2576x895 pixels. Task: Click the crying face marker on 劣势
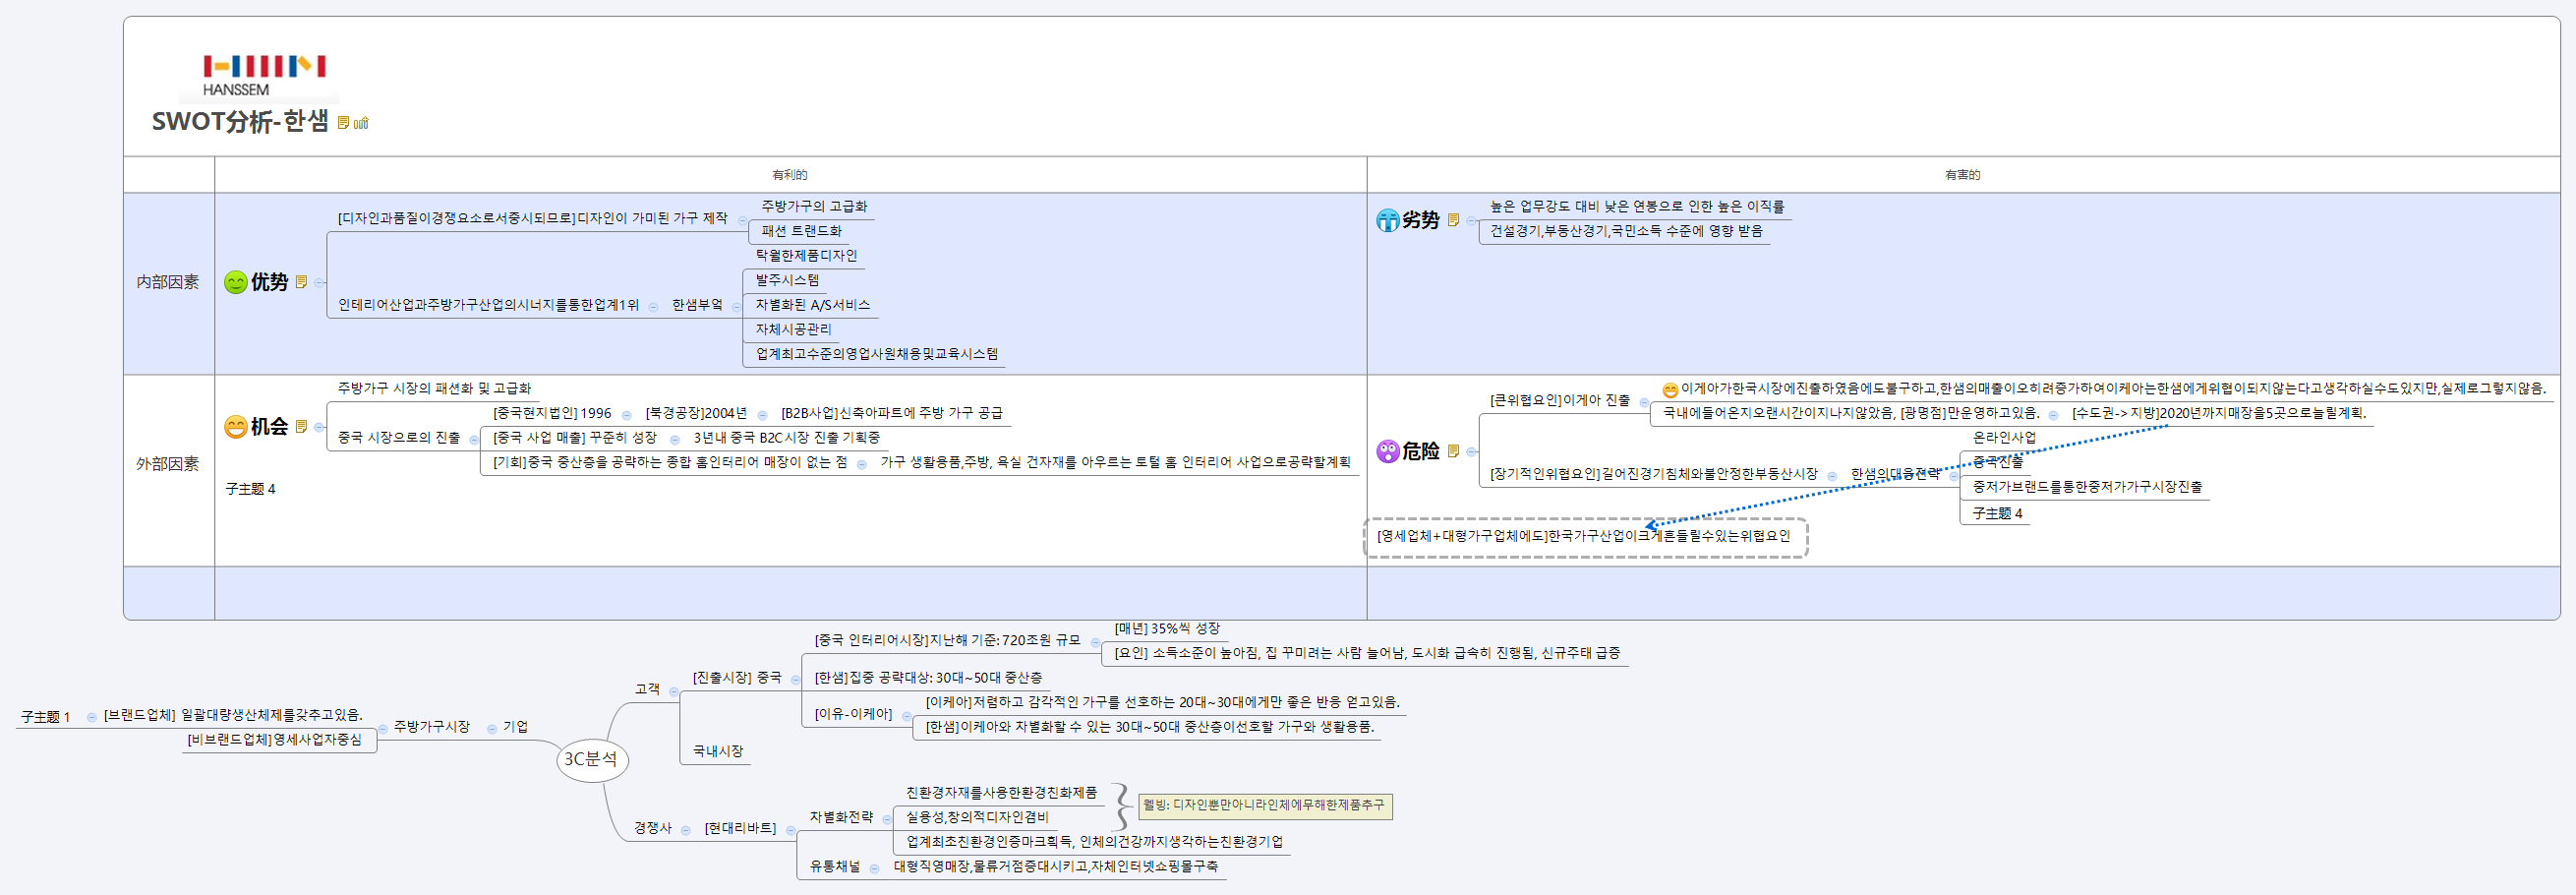(x=1387, y=221)
